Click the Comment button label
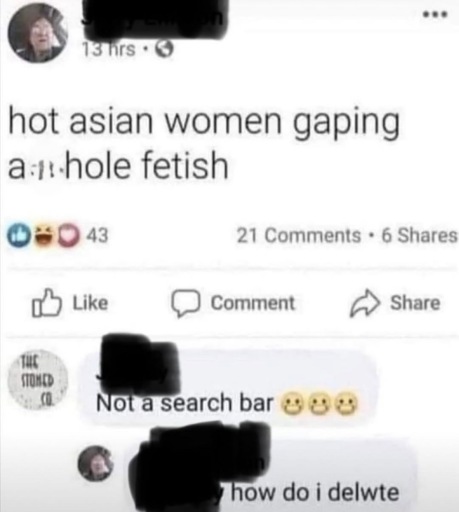The image size is (459, 512). tap(253, 303)
